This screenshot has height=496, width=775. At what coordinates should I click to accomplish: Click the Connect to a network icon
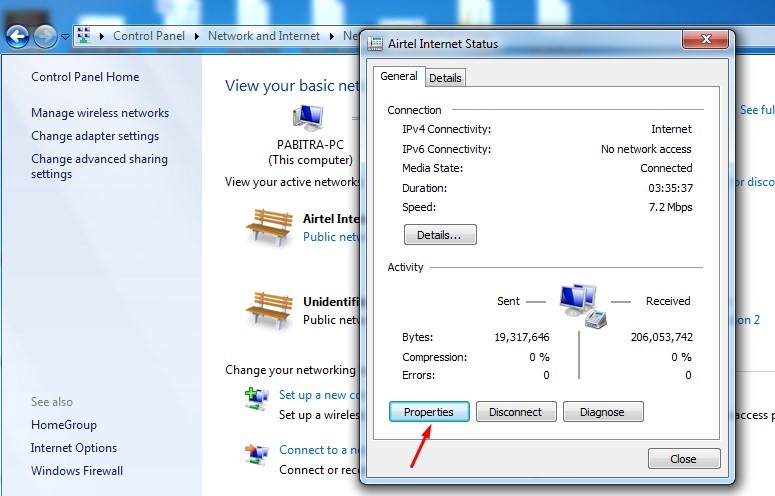257,455
